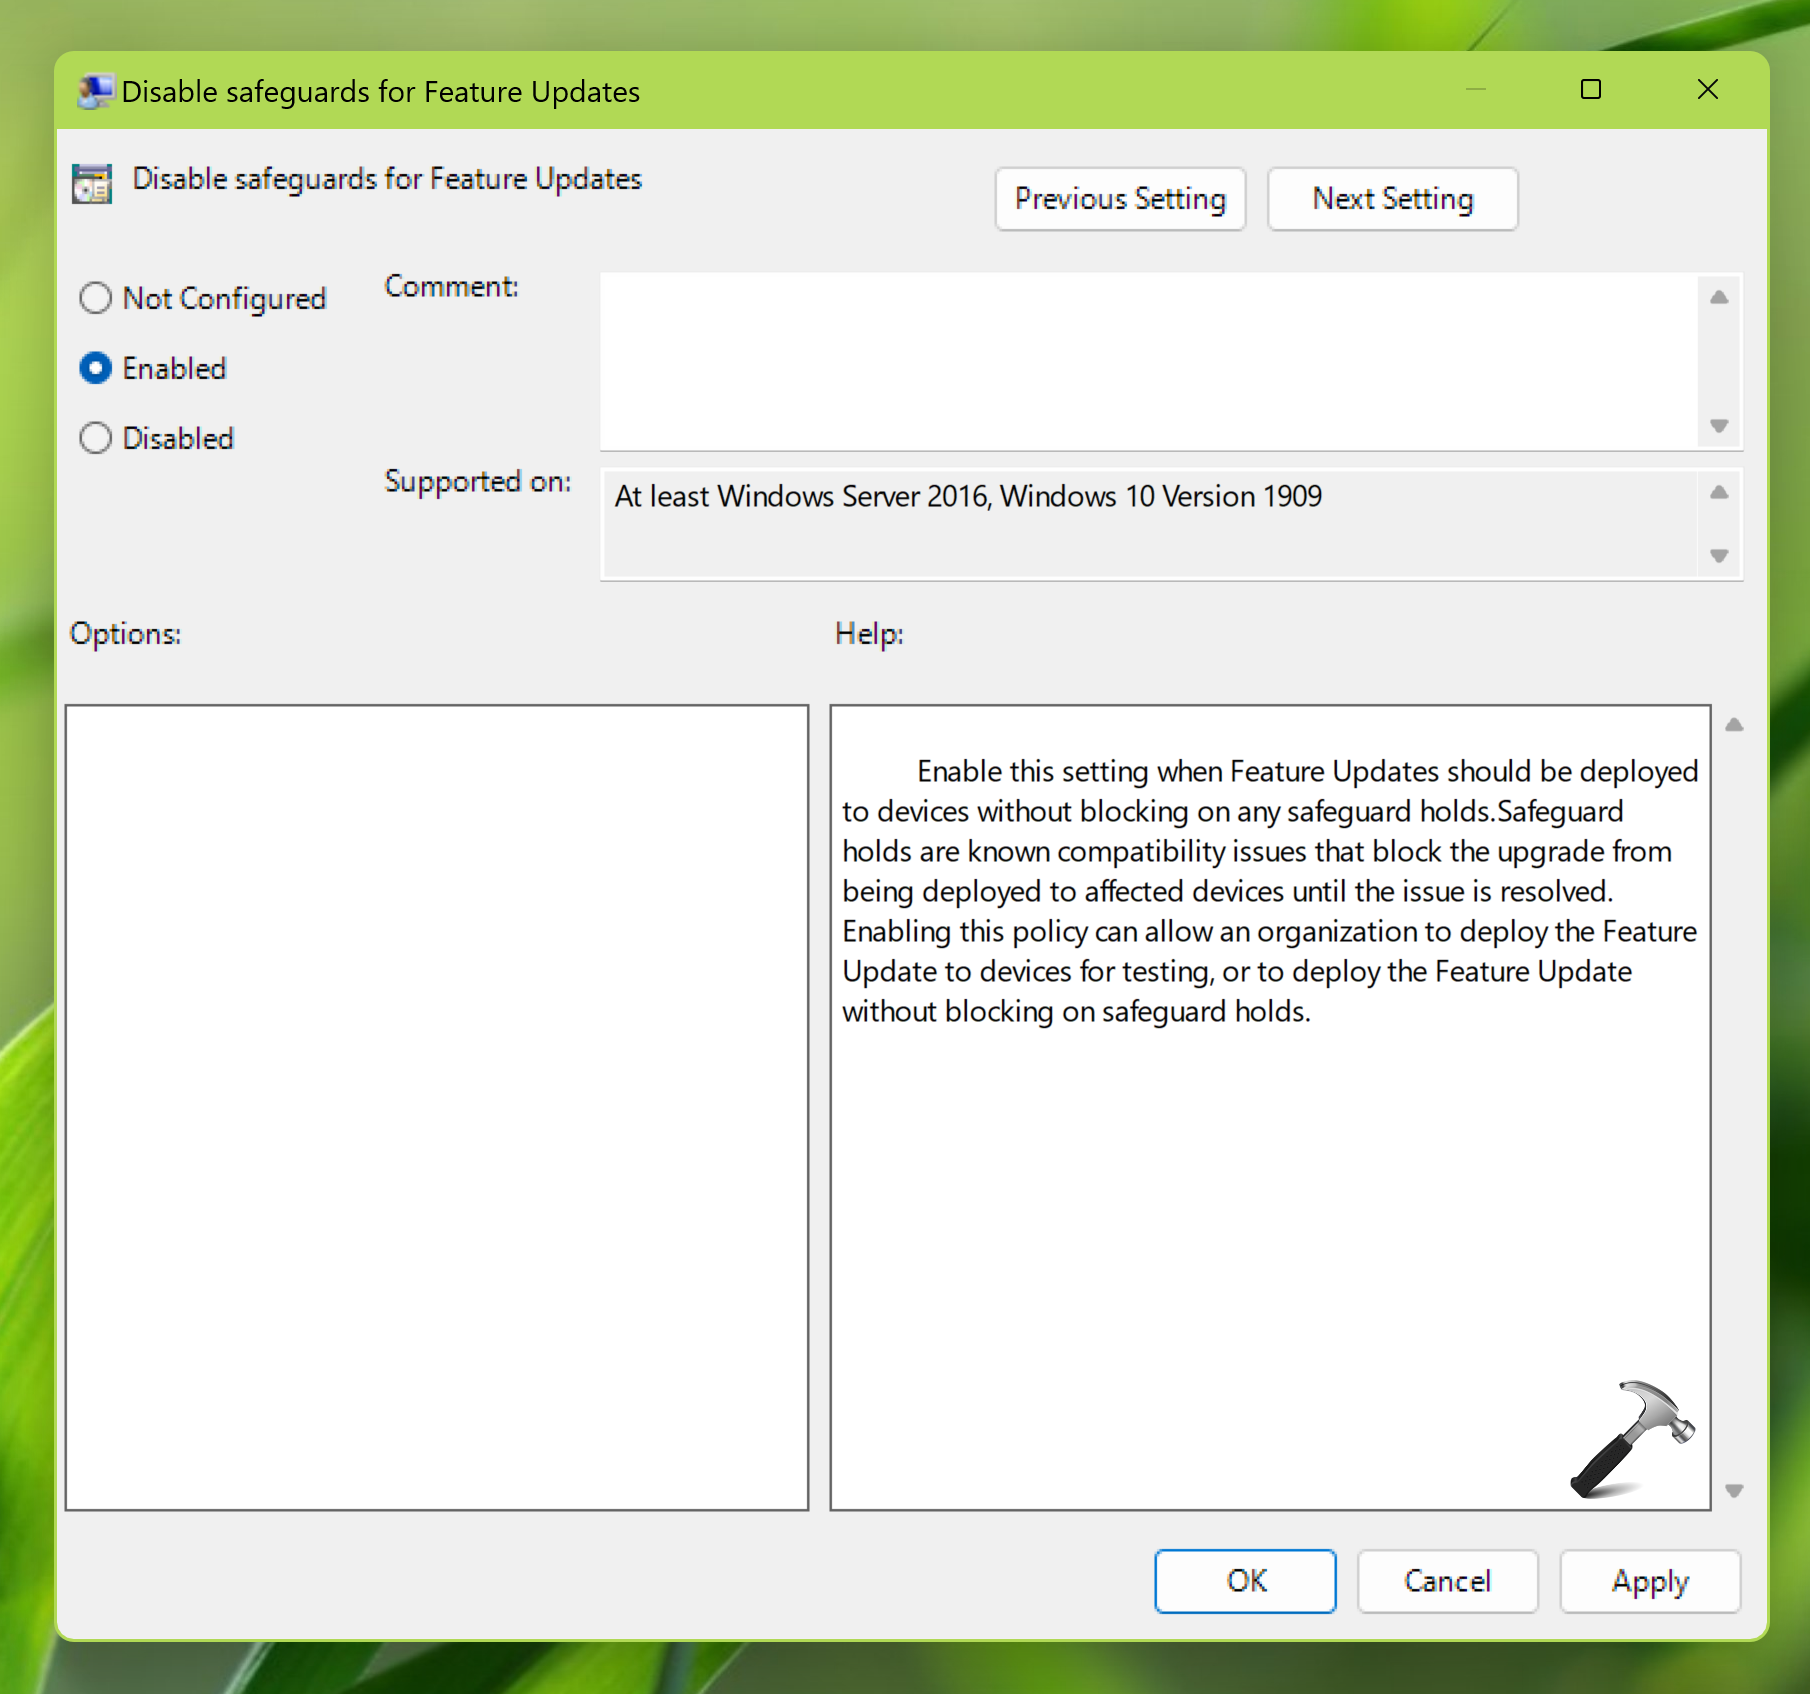Jump to the Next Setting
The height and width of the screenshot is (1694, 1810).
point(1392,199)
